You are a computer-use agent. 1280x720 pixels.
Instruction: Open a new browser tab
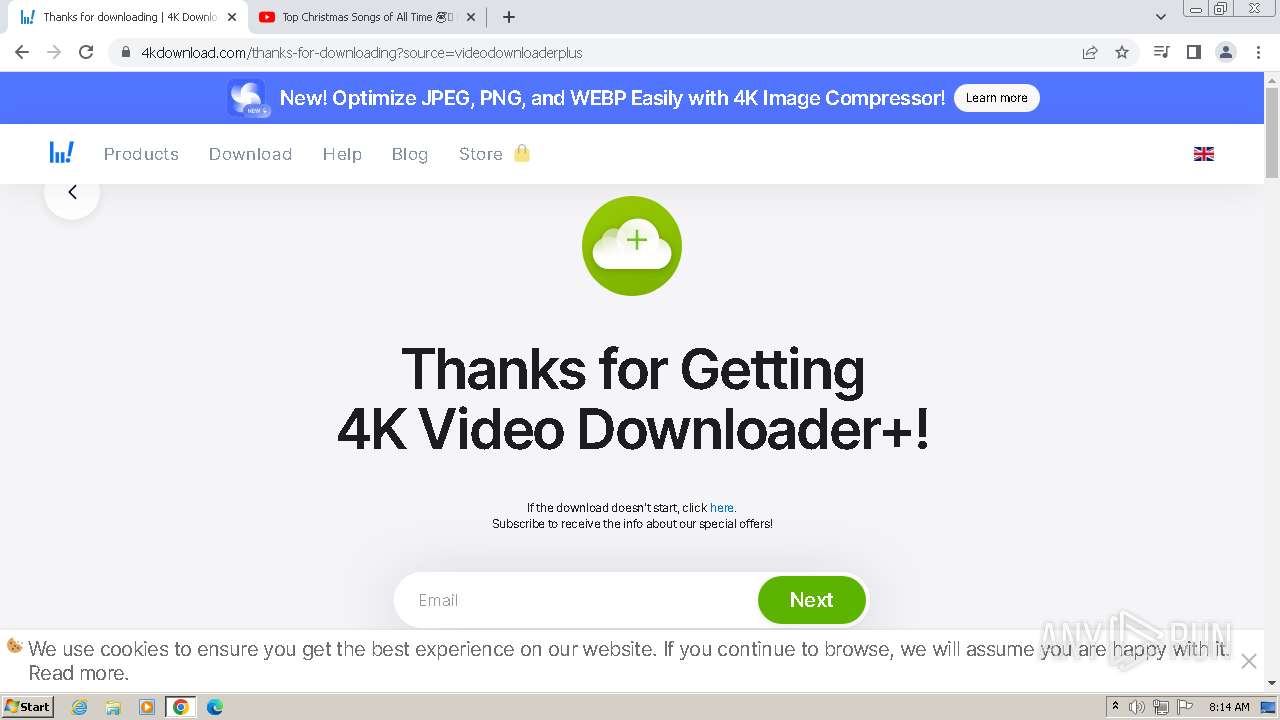click(x=508, y=17)
